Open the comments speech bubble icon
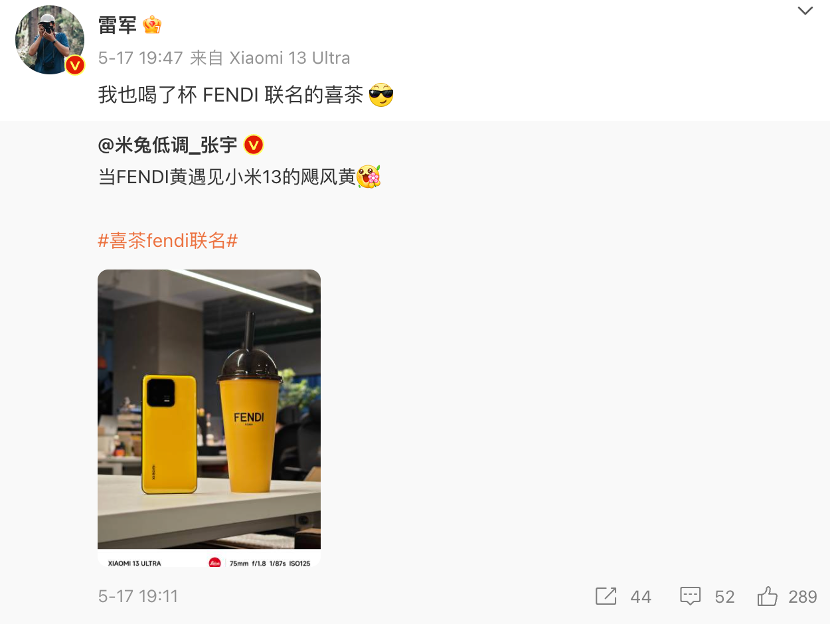830x624 pixels. coord(690,596)
